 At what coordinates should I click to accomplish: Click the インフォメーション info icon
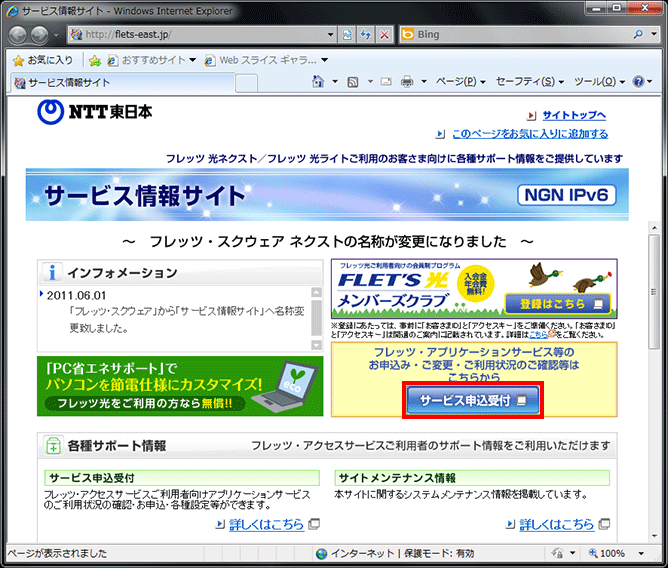[52, 272]
